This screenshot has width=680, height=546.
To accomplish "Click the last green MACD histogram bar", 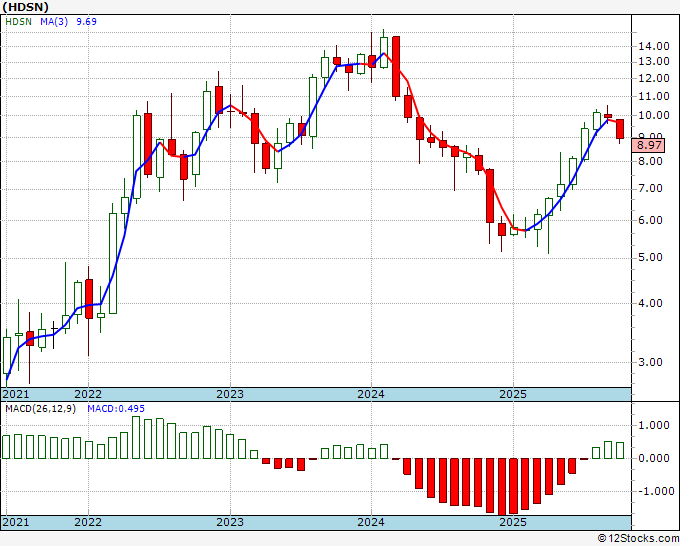I will 620,451.
